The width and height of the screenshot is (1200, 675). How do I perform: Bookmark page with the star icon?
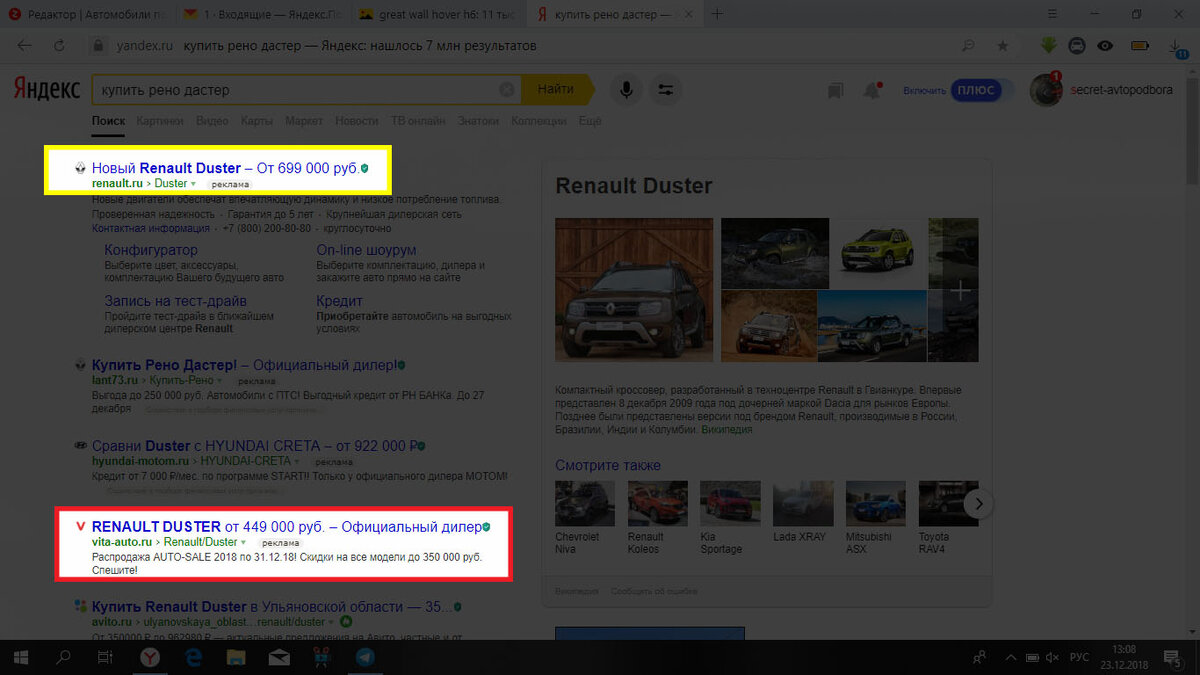click(1003, 46)
